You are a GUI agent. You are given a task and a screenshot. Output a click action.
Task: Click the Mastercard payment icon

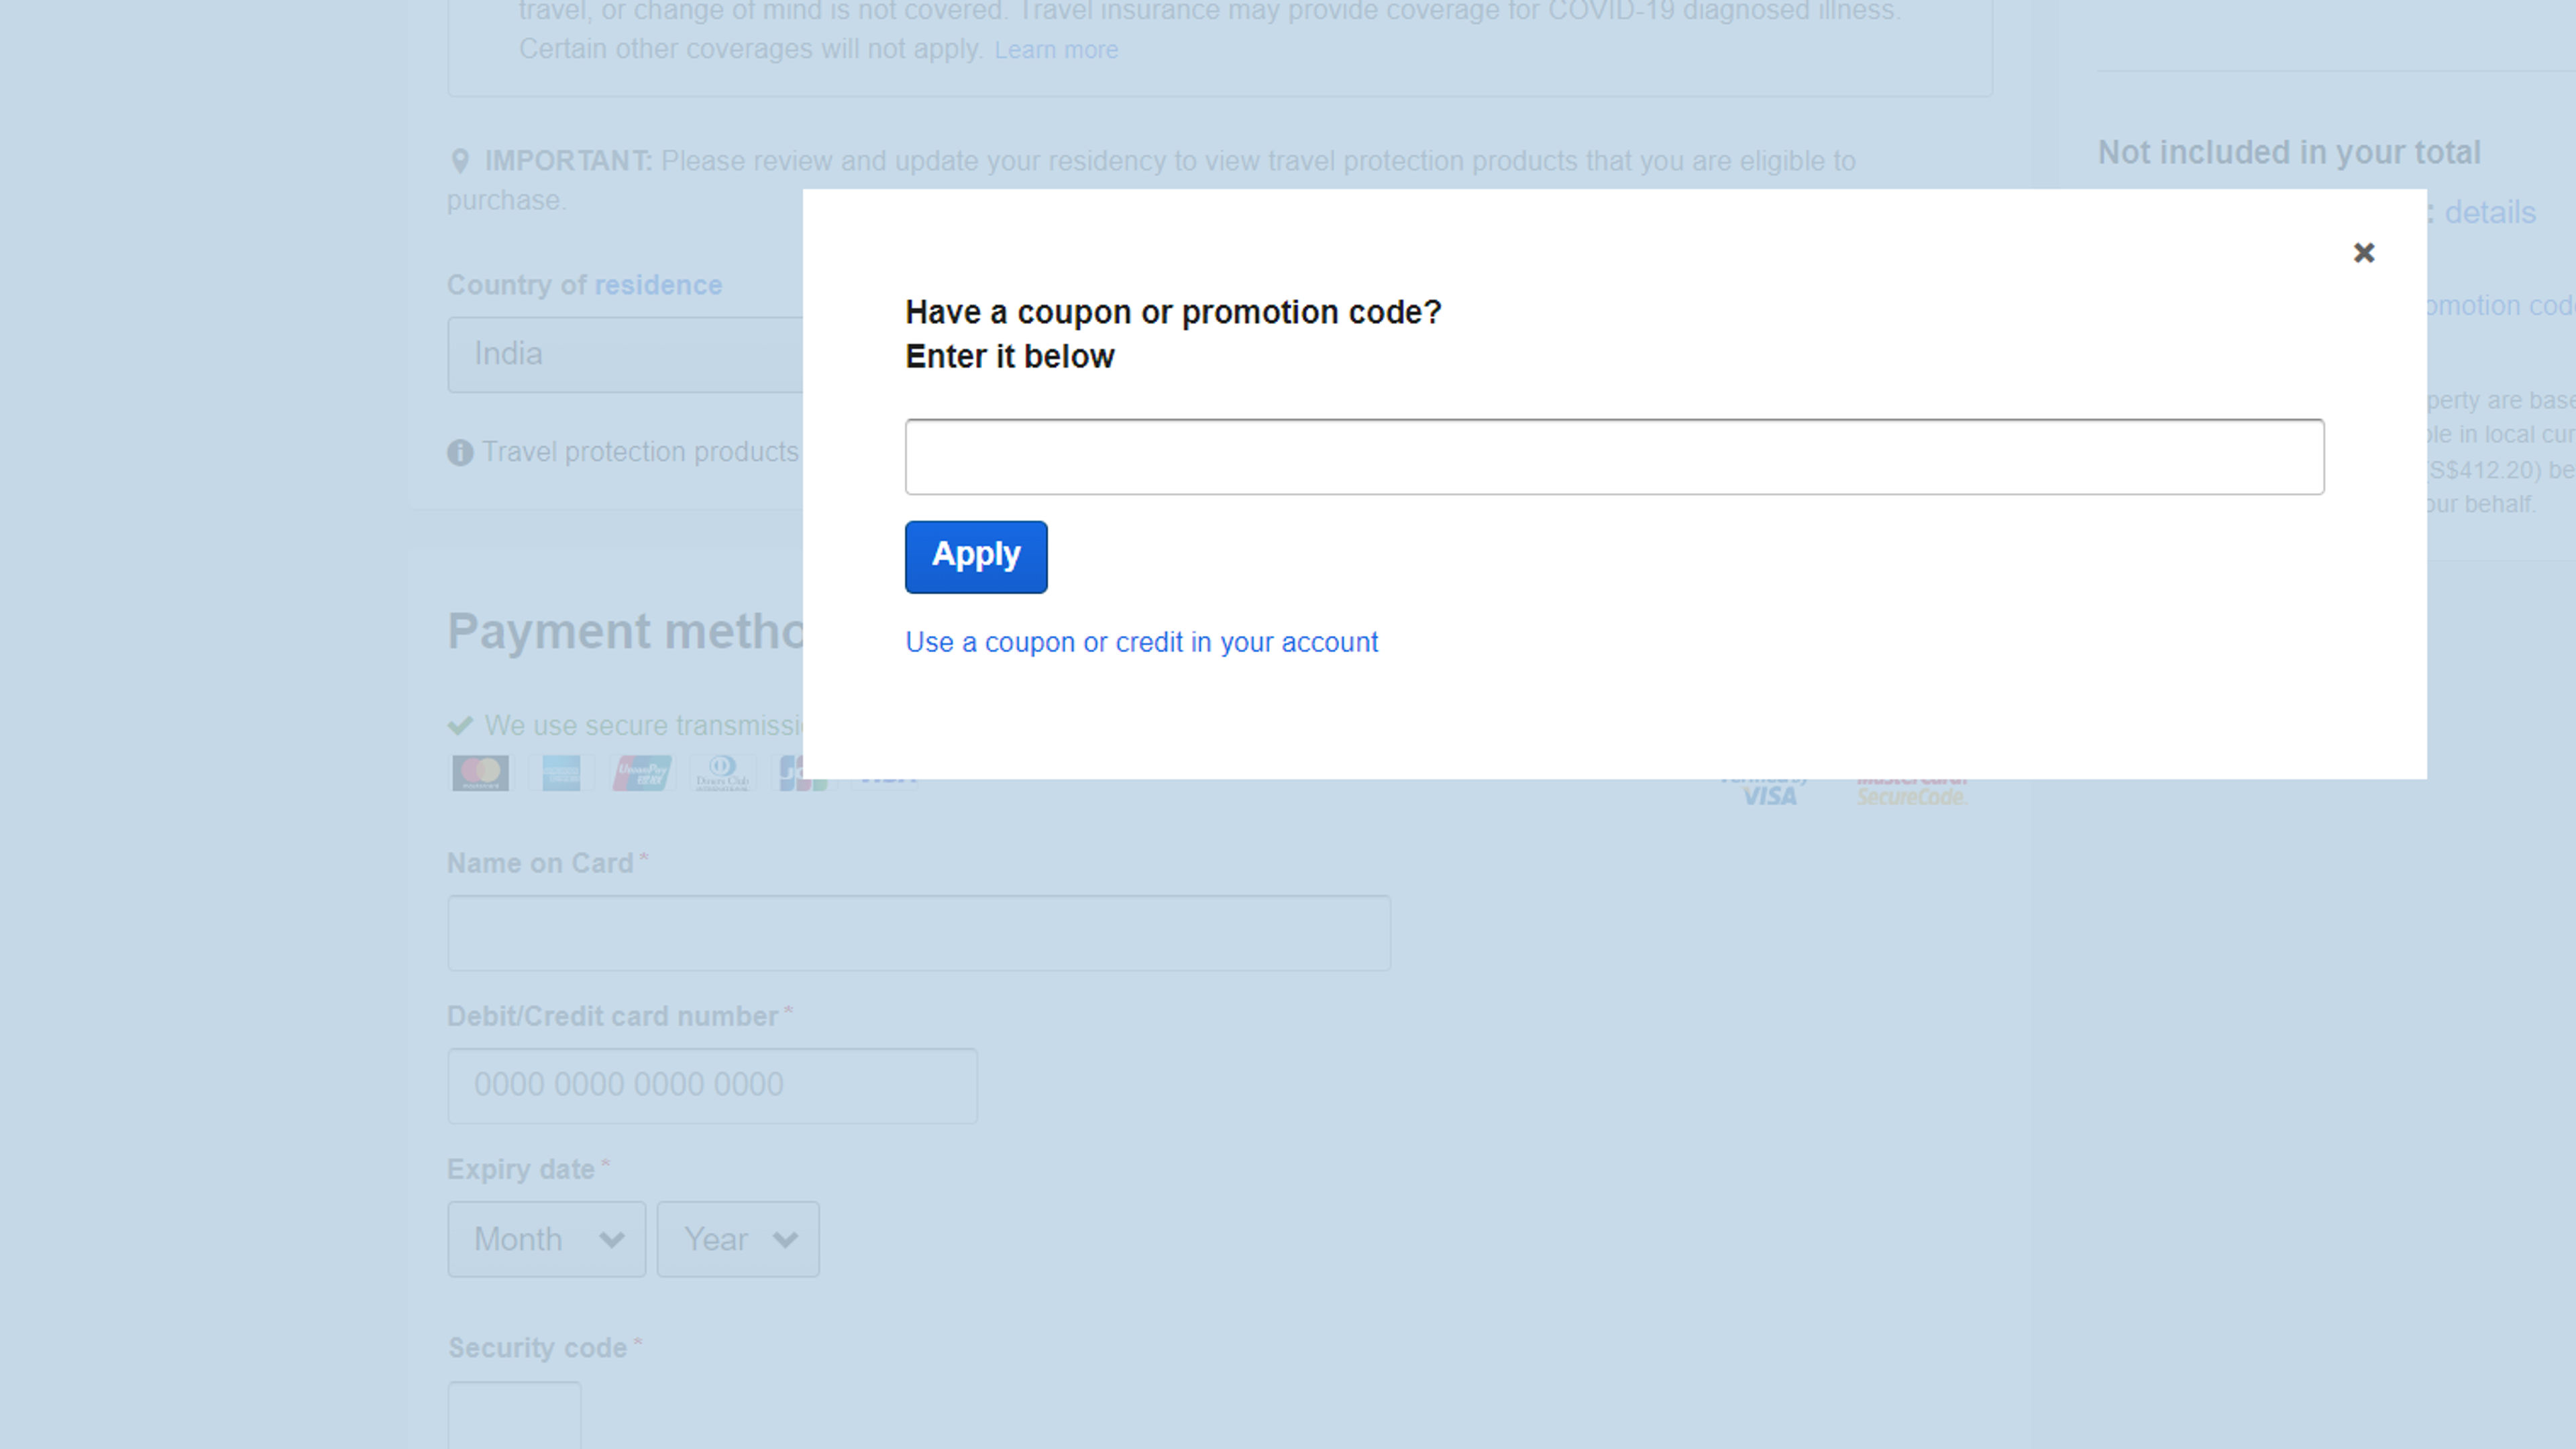[481, 773]
